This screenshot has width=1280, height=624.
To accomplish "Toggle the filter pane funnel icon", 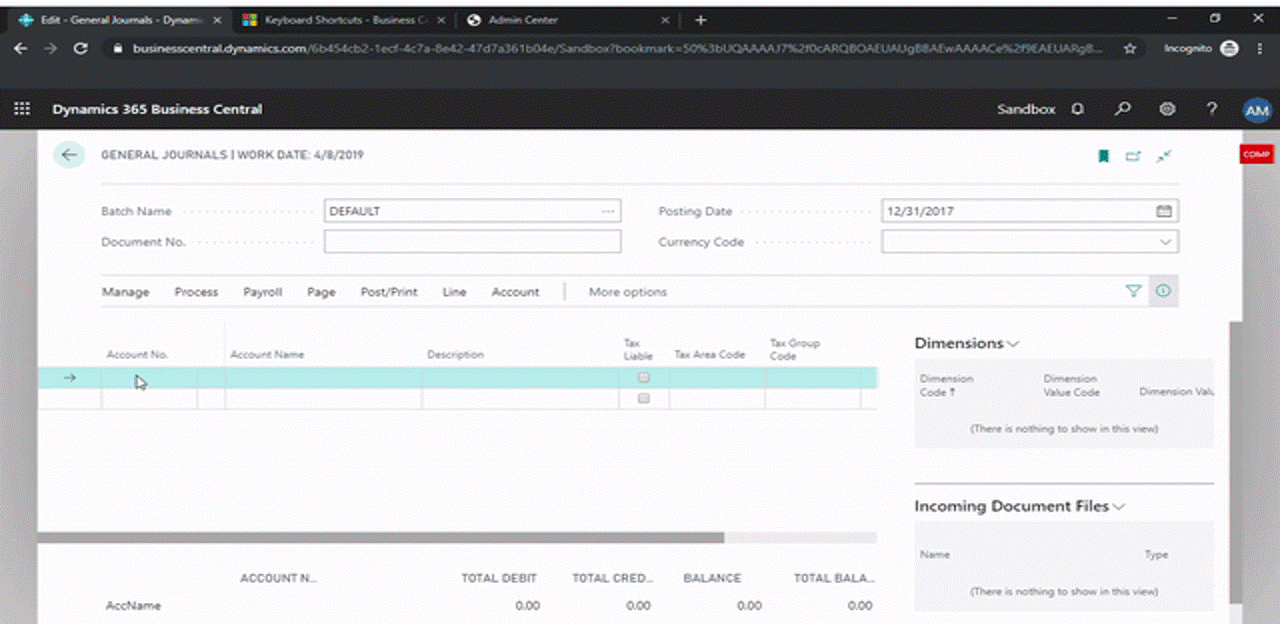I will pos(1133,291).
